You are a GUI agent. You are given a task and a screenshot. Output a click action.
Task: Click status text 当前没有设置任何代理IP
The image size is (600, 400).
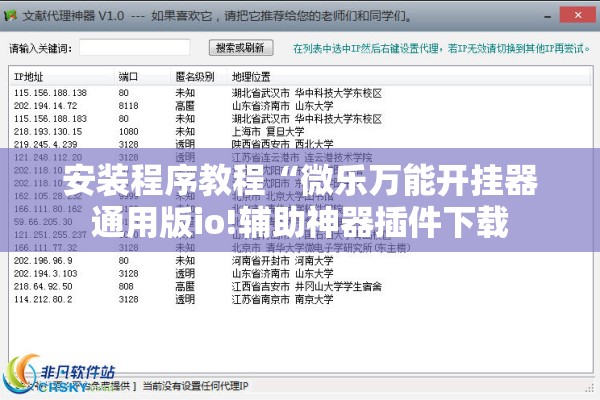[196, 386]
